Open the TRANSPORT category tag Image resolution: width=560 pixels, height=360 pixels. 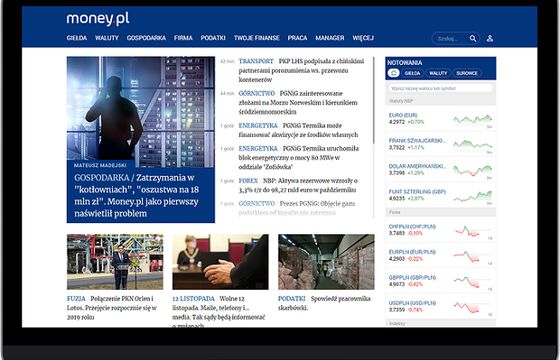[x=256, y=61]
